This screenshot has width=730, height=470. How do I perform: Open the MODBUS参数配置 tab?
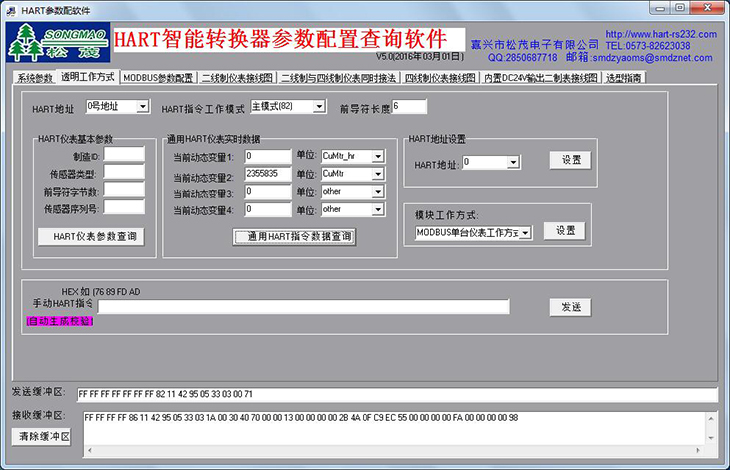(158, 78)
